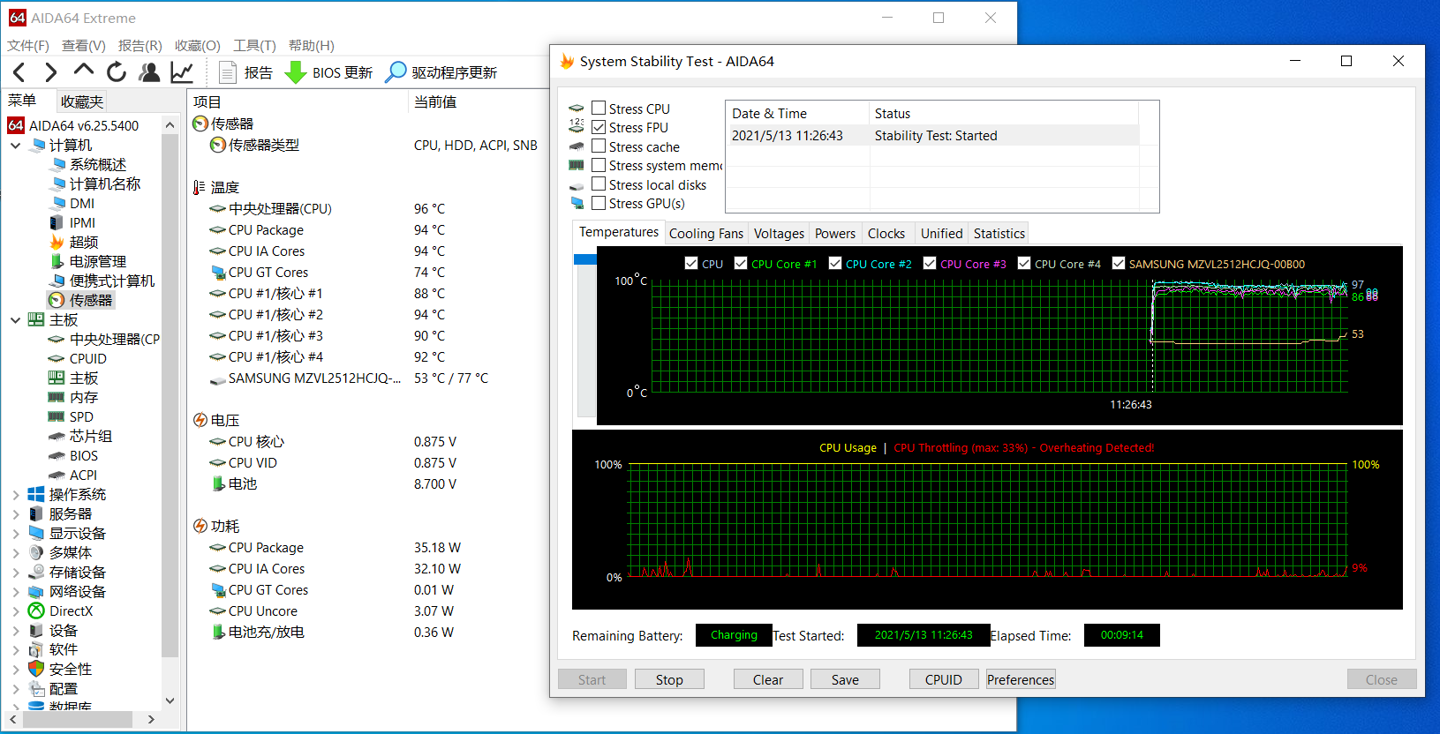Switch to the Voltages tab
The width and height of the screenshot is (1440, 734).
point(779,233)
